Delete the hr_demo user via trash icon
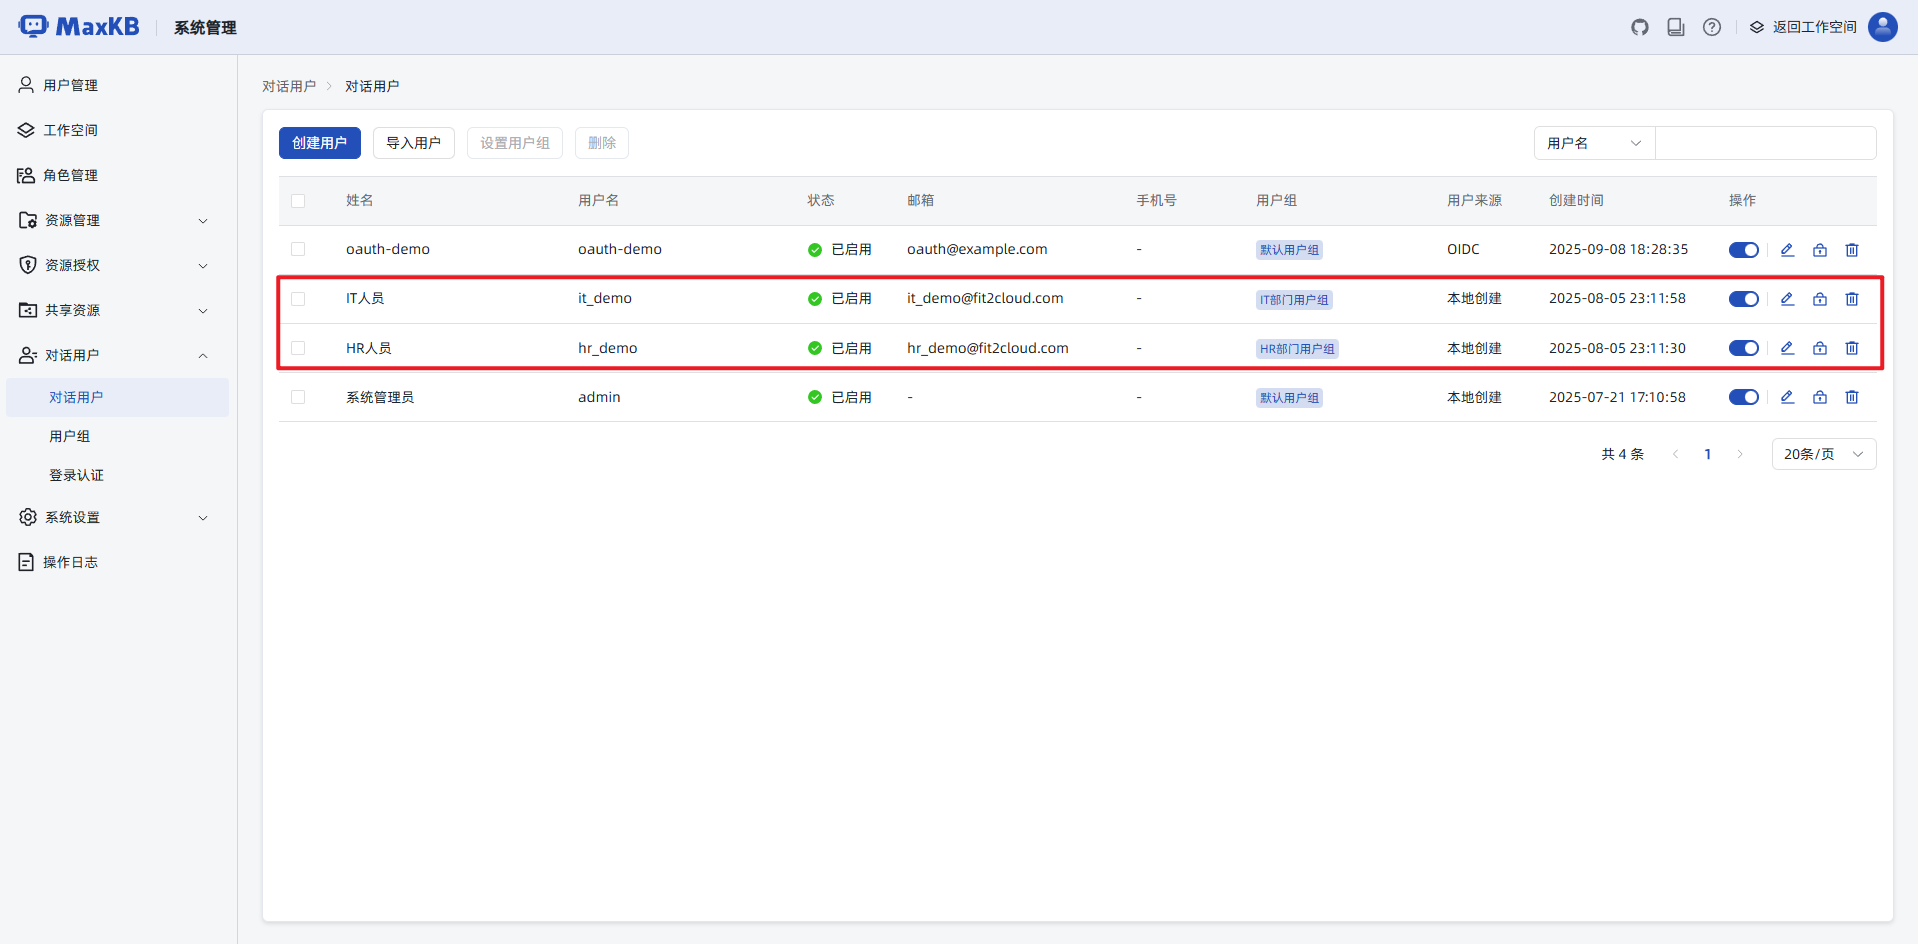This screenshot has width=1918, height=944. pyautogui.click(x=1852, y=348)
